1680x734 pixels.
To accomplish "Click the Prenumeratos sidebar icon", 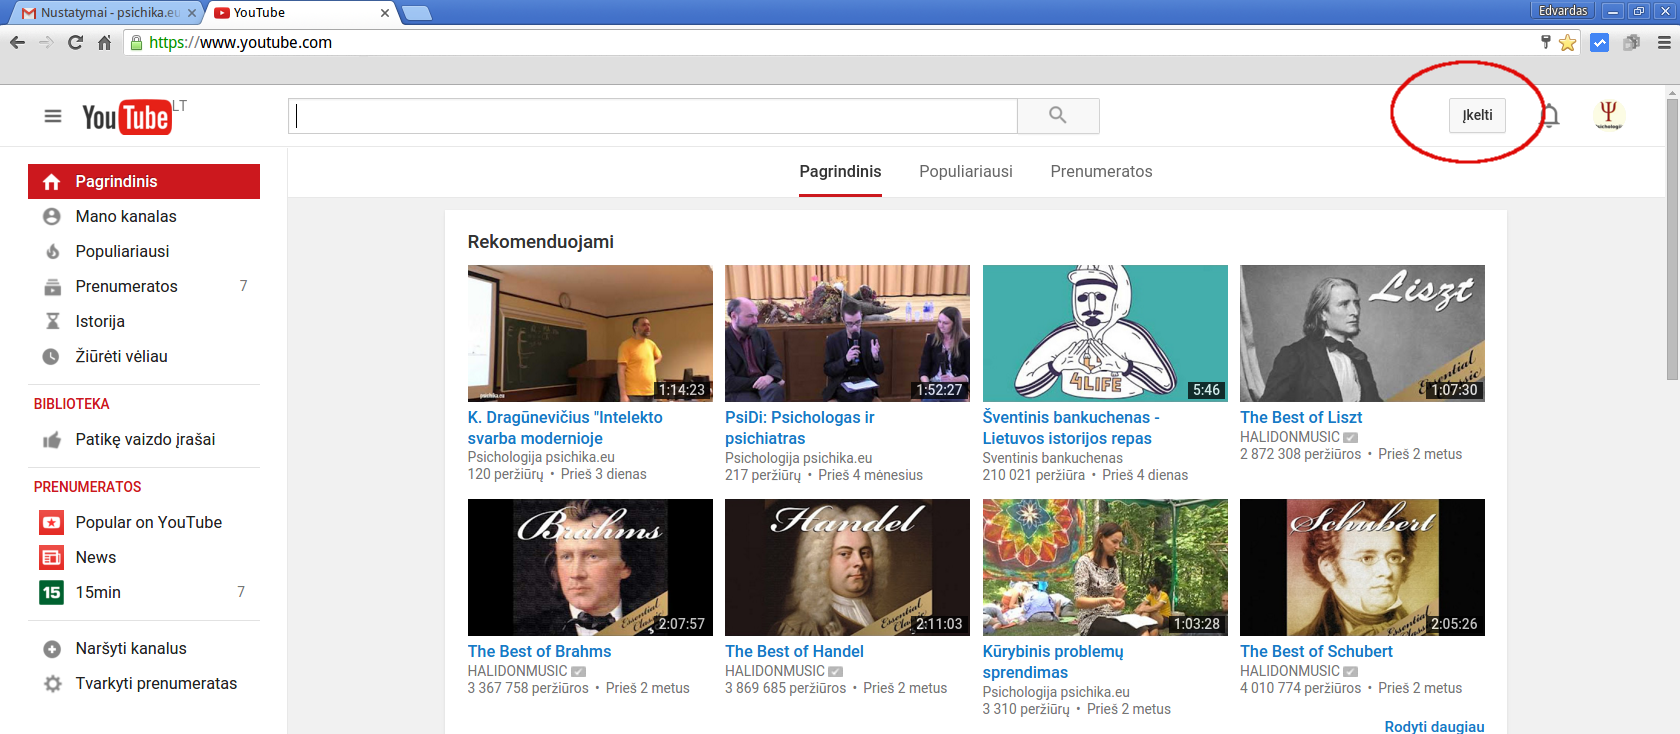I will pyautogui.click(x=52, y=286).
